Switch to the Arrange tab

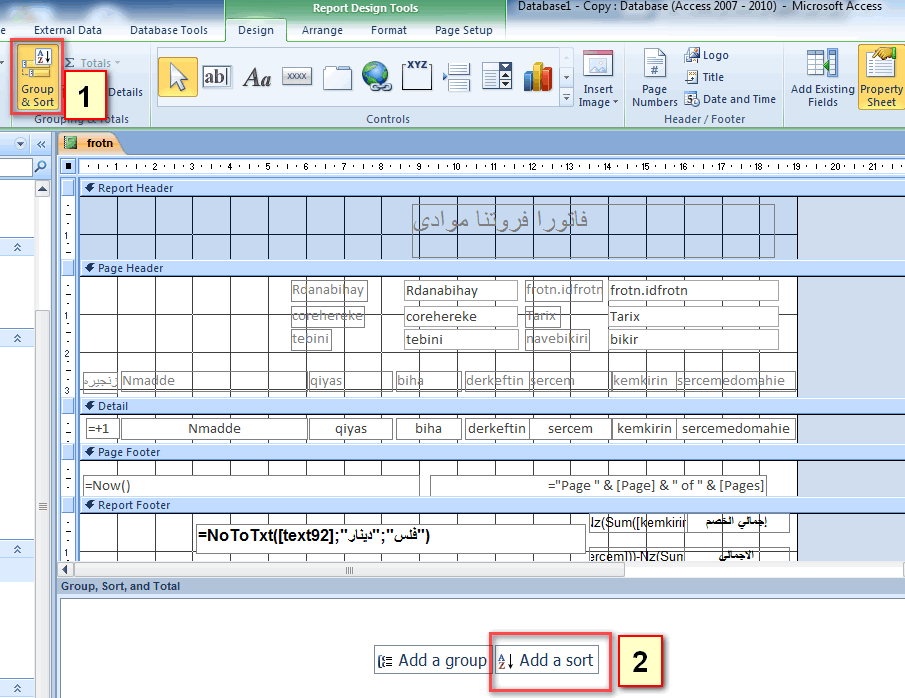[x=322, y=30]
